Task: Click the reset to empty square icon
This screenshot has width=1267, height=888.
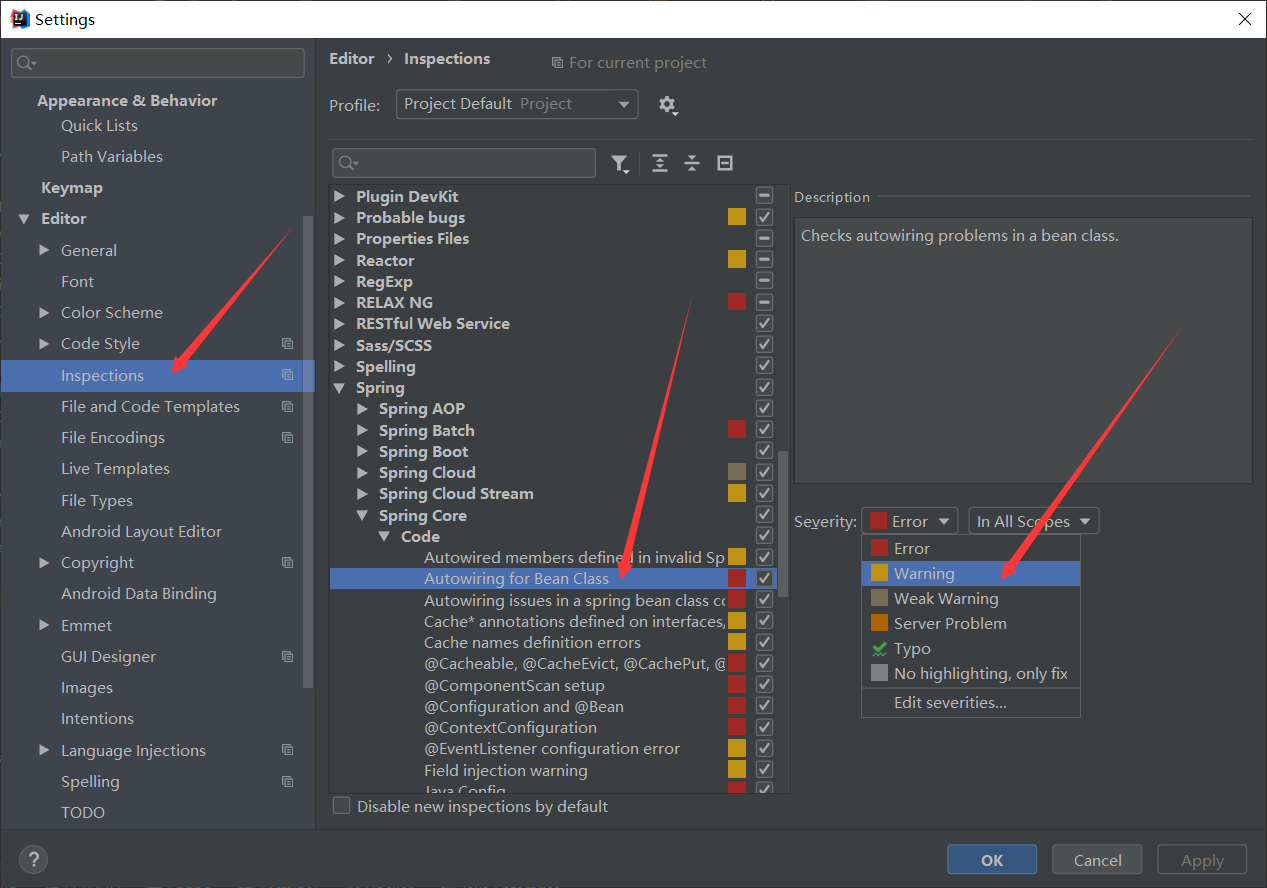Action: pyautogui.click(x=725, y=163)
